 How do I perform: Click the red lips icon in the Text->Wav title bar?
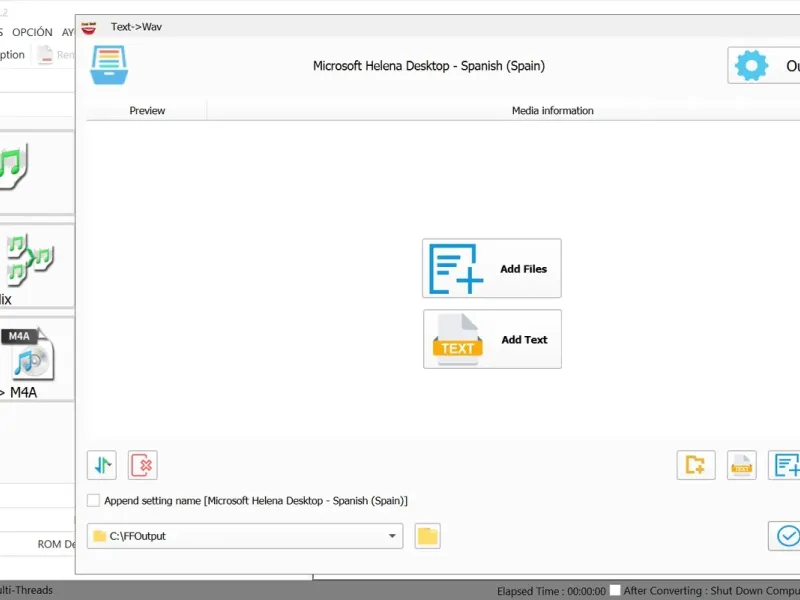click(89, 28)
